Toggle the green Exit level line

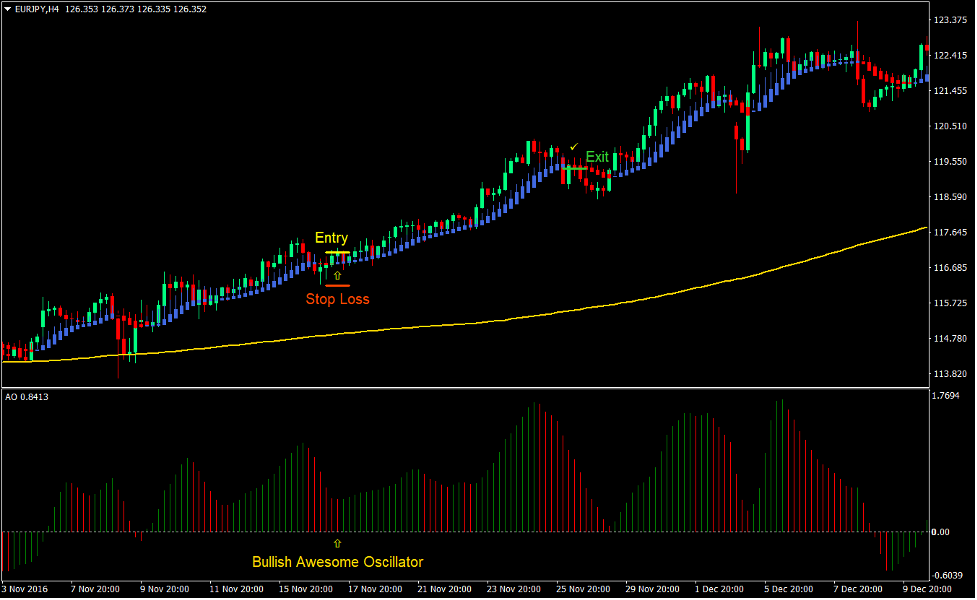(575, 169)
